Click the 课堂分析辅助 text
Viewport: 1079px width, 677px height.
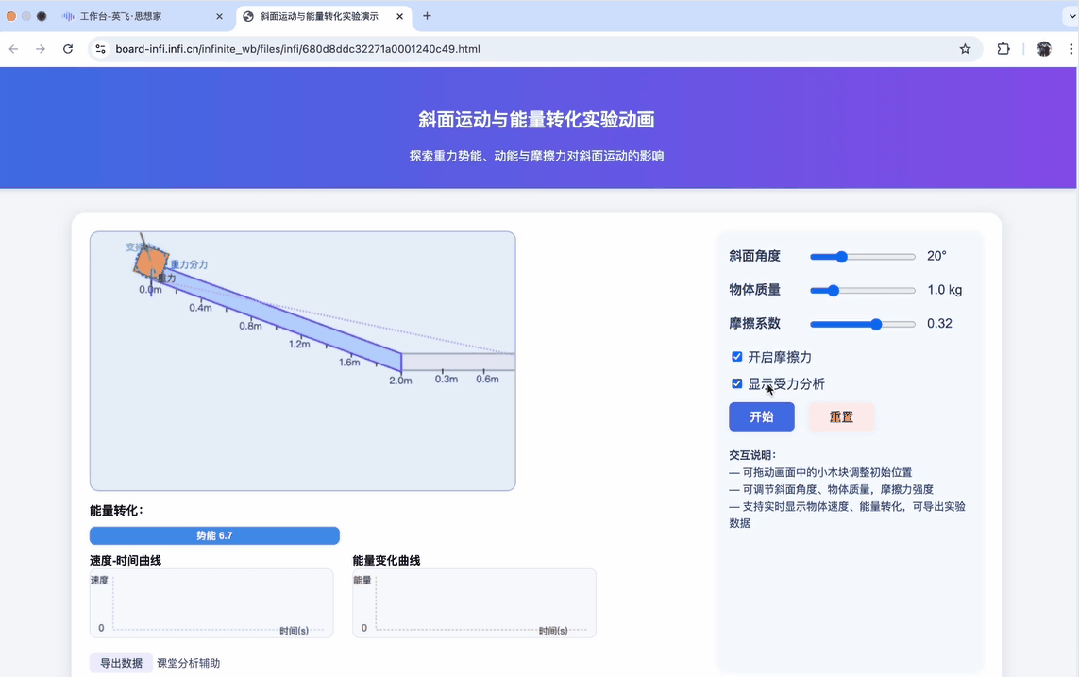(189, 663)
